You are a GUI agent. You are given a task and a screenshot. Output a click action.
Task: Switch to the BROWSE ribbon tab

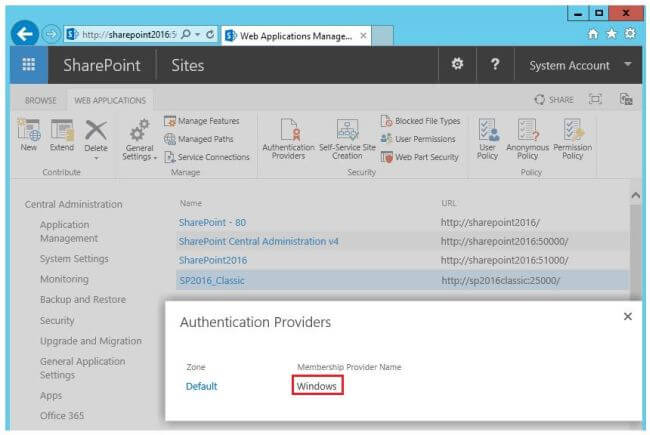(41, 100)
